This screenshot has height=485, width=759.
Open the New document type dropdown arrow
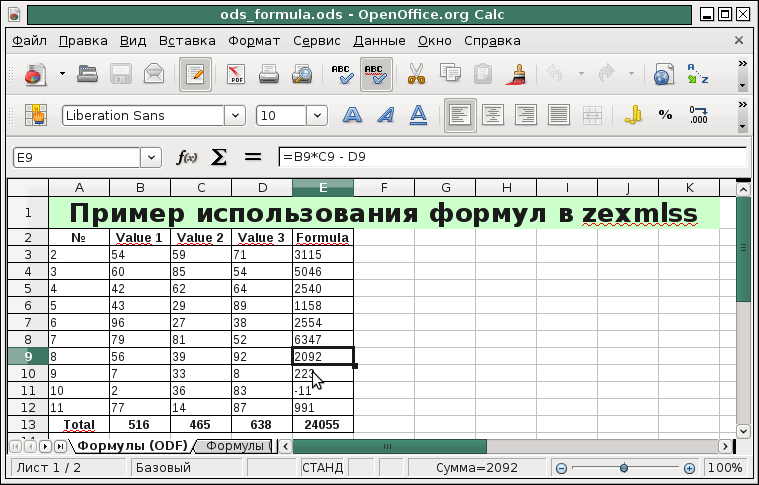pos(62,74)
